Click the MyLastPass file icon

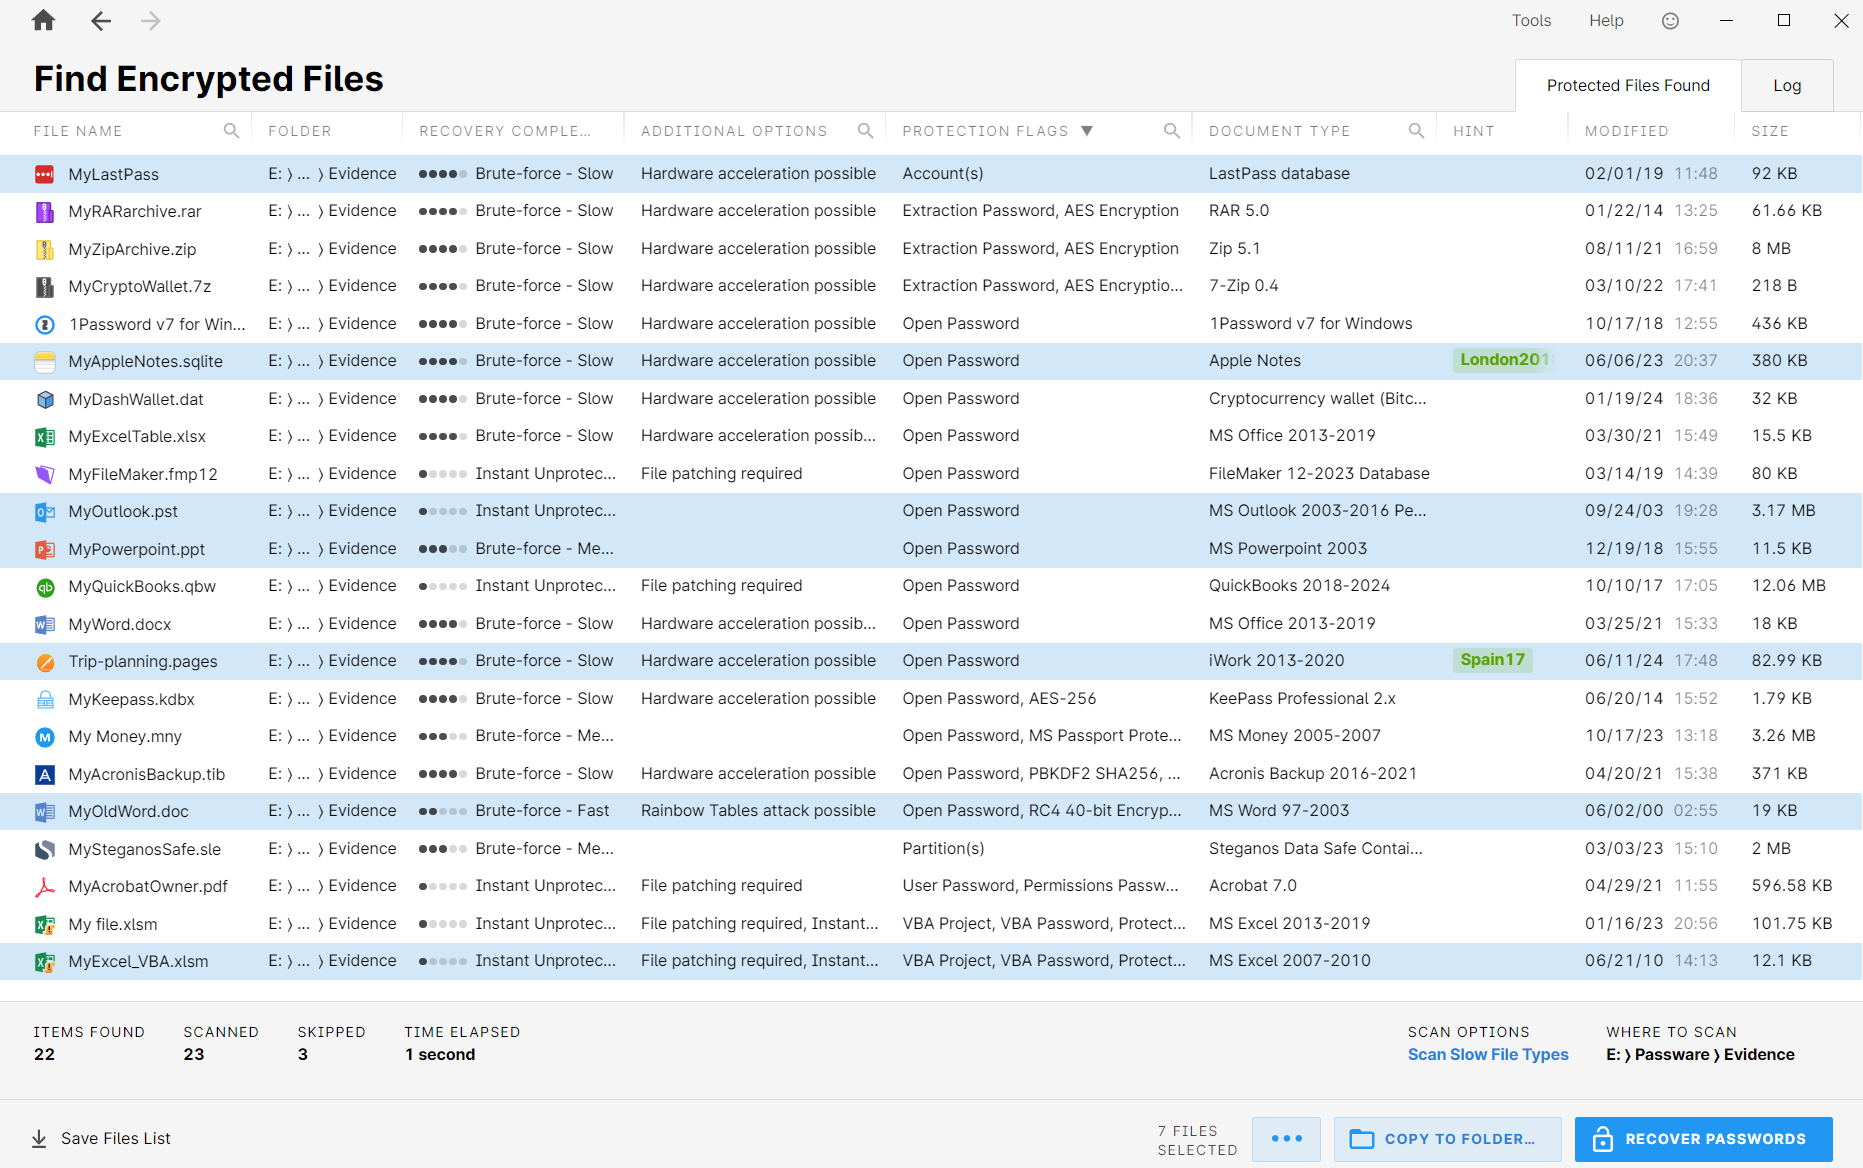(x=45, y=174)
